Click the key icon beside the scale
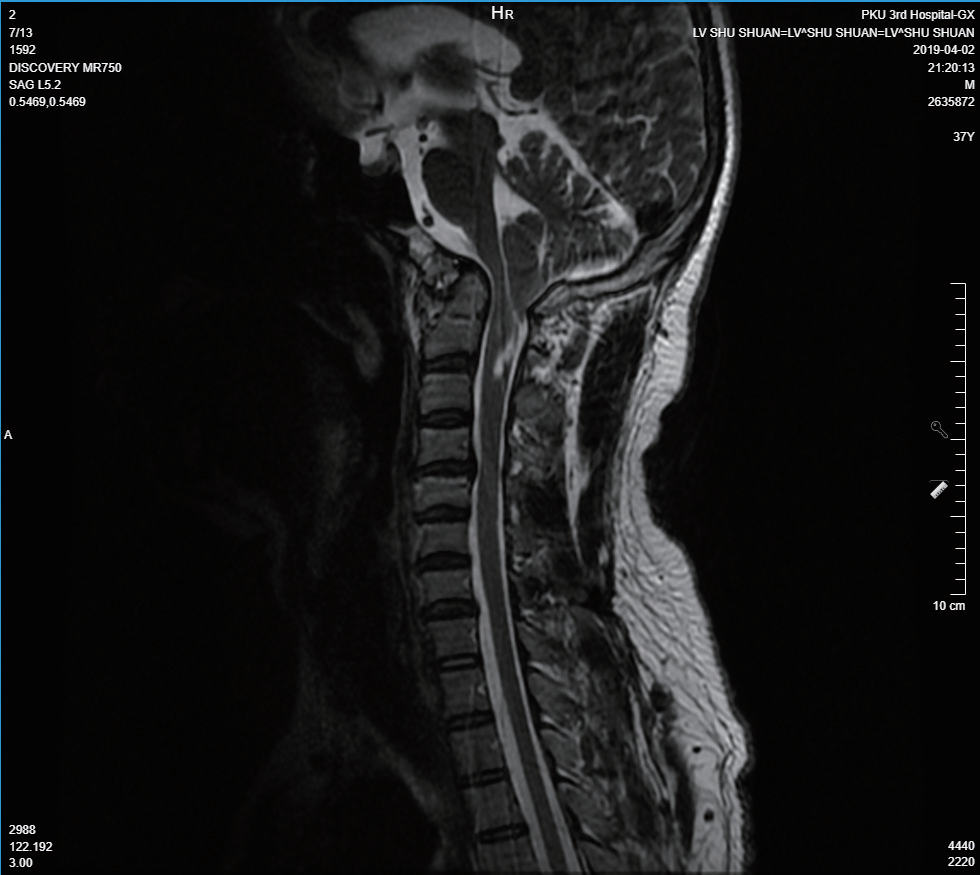This screenshot has width=980, height=875. pos(939,430)
